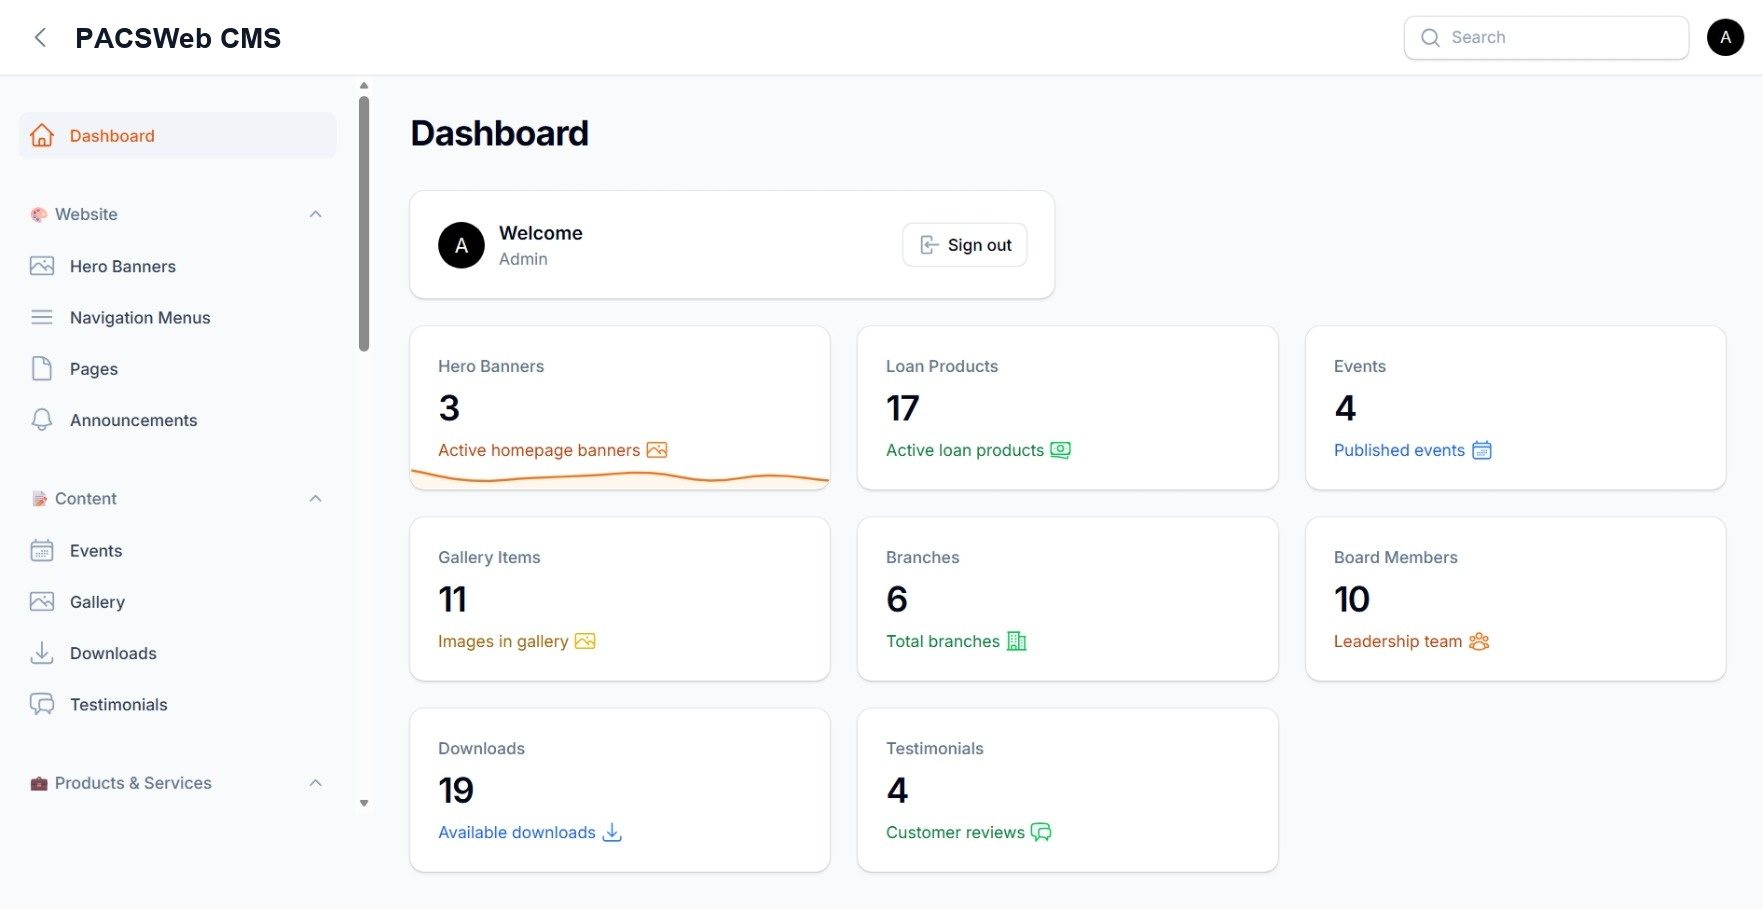Viewport: 1763px width, 909px height.
Task: Open Gallery from the sidebar
Action: tap(177, 602)
